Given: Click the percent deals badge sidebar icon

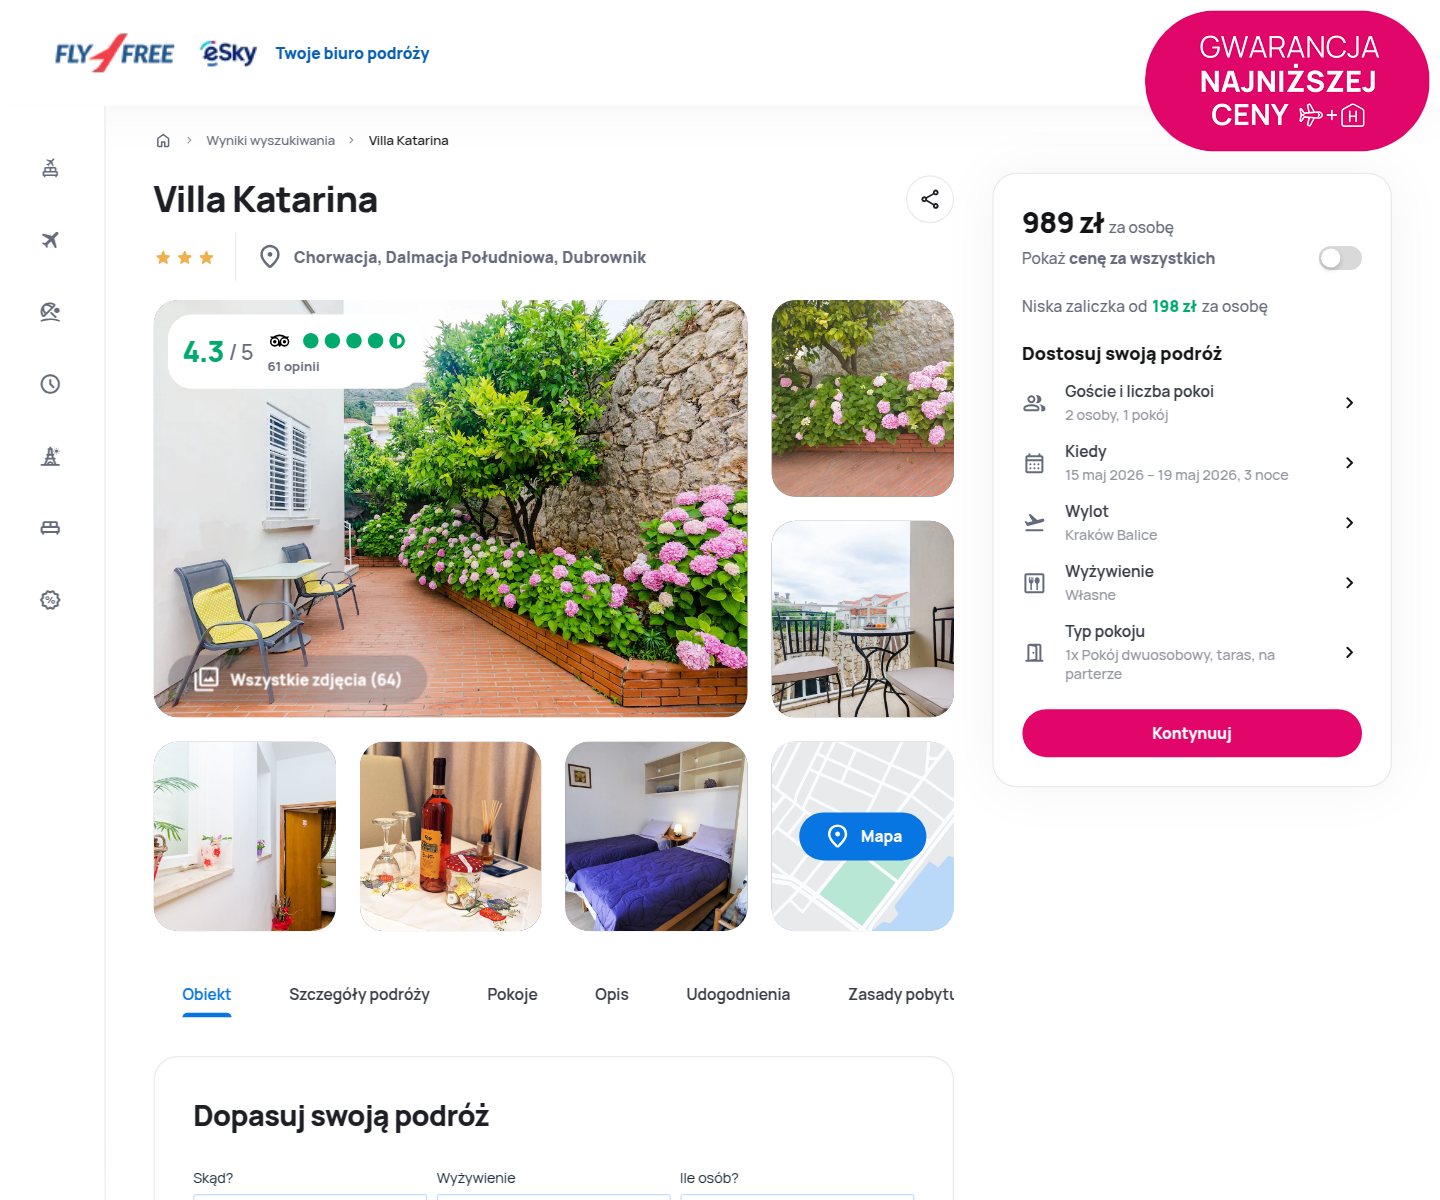Looking at the screenshot, I should tap(50, 600).
